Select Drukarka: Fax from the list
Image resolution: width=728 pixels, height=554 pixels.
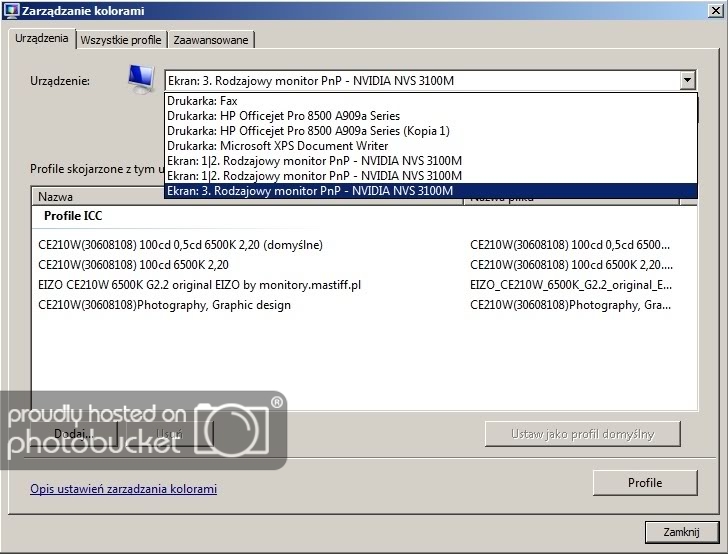click(x=430, y=101)
